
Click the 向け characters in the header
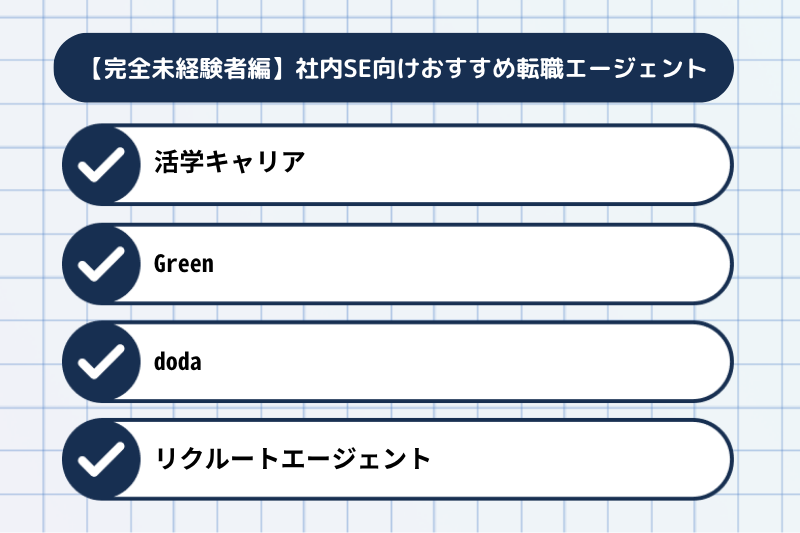coord(396,68)
